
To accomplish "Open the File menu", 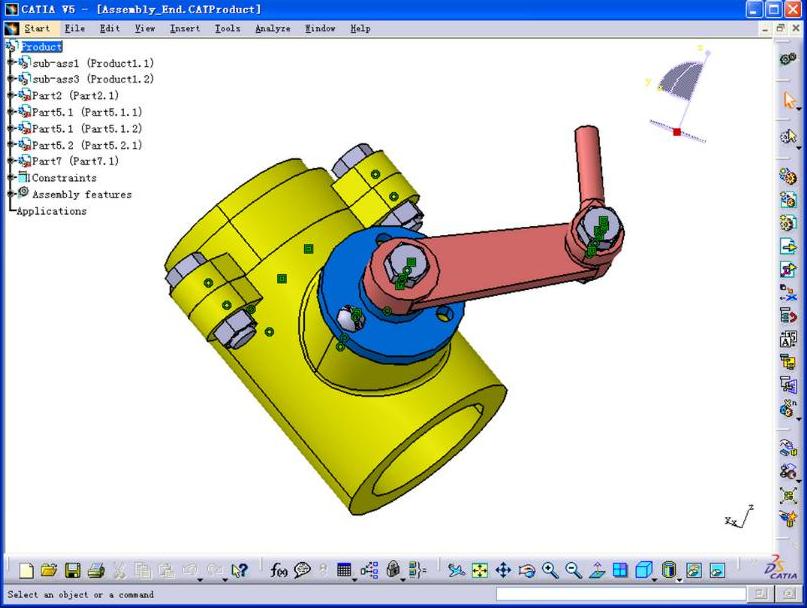I will (x=75, y=28).
